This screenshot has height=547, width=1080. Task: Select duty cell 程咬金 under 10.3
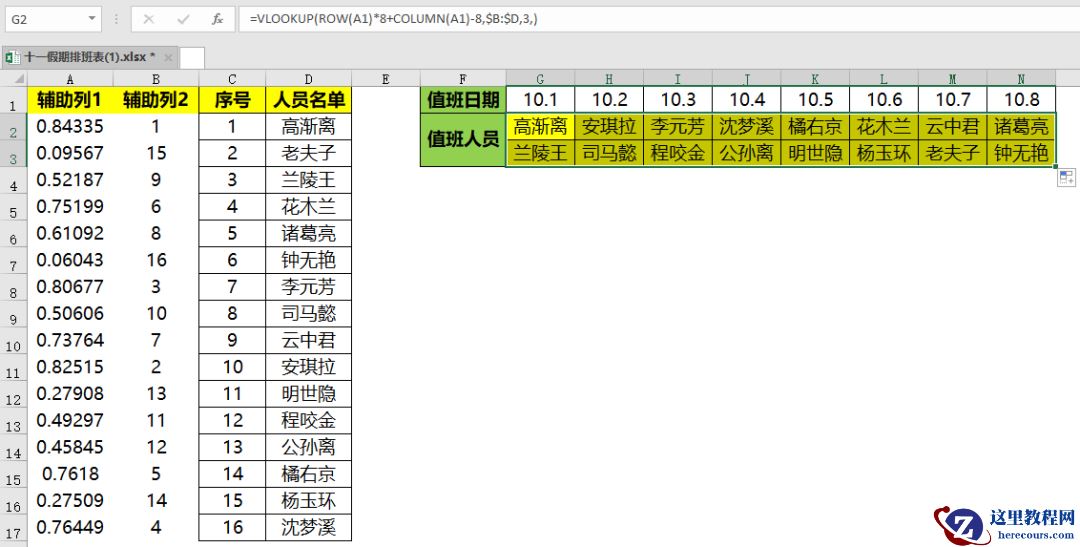tap(678, 153)
